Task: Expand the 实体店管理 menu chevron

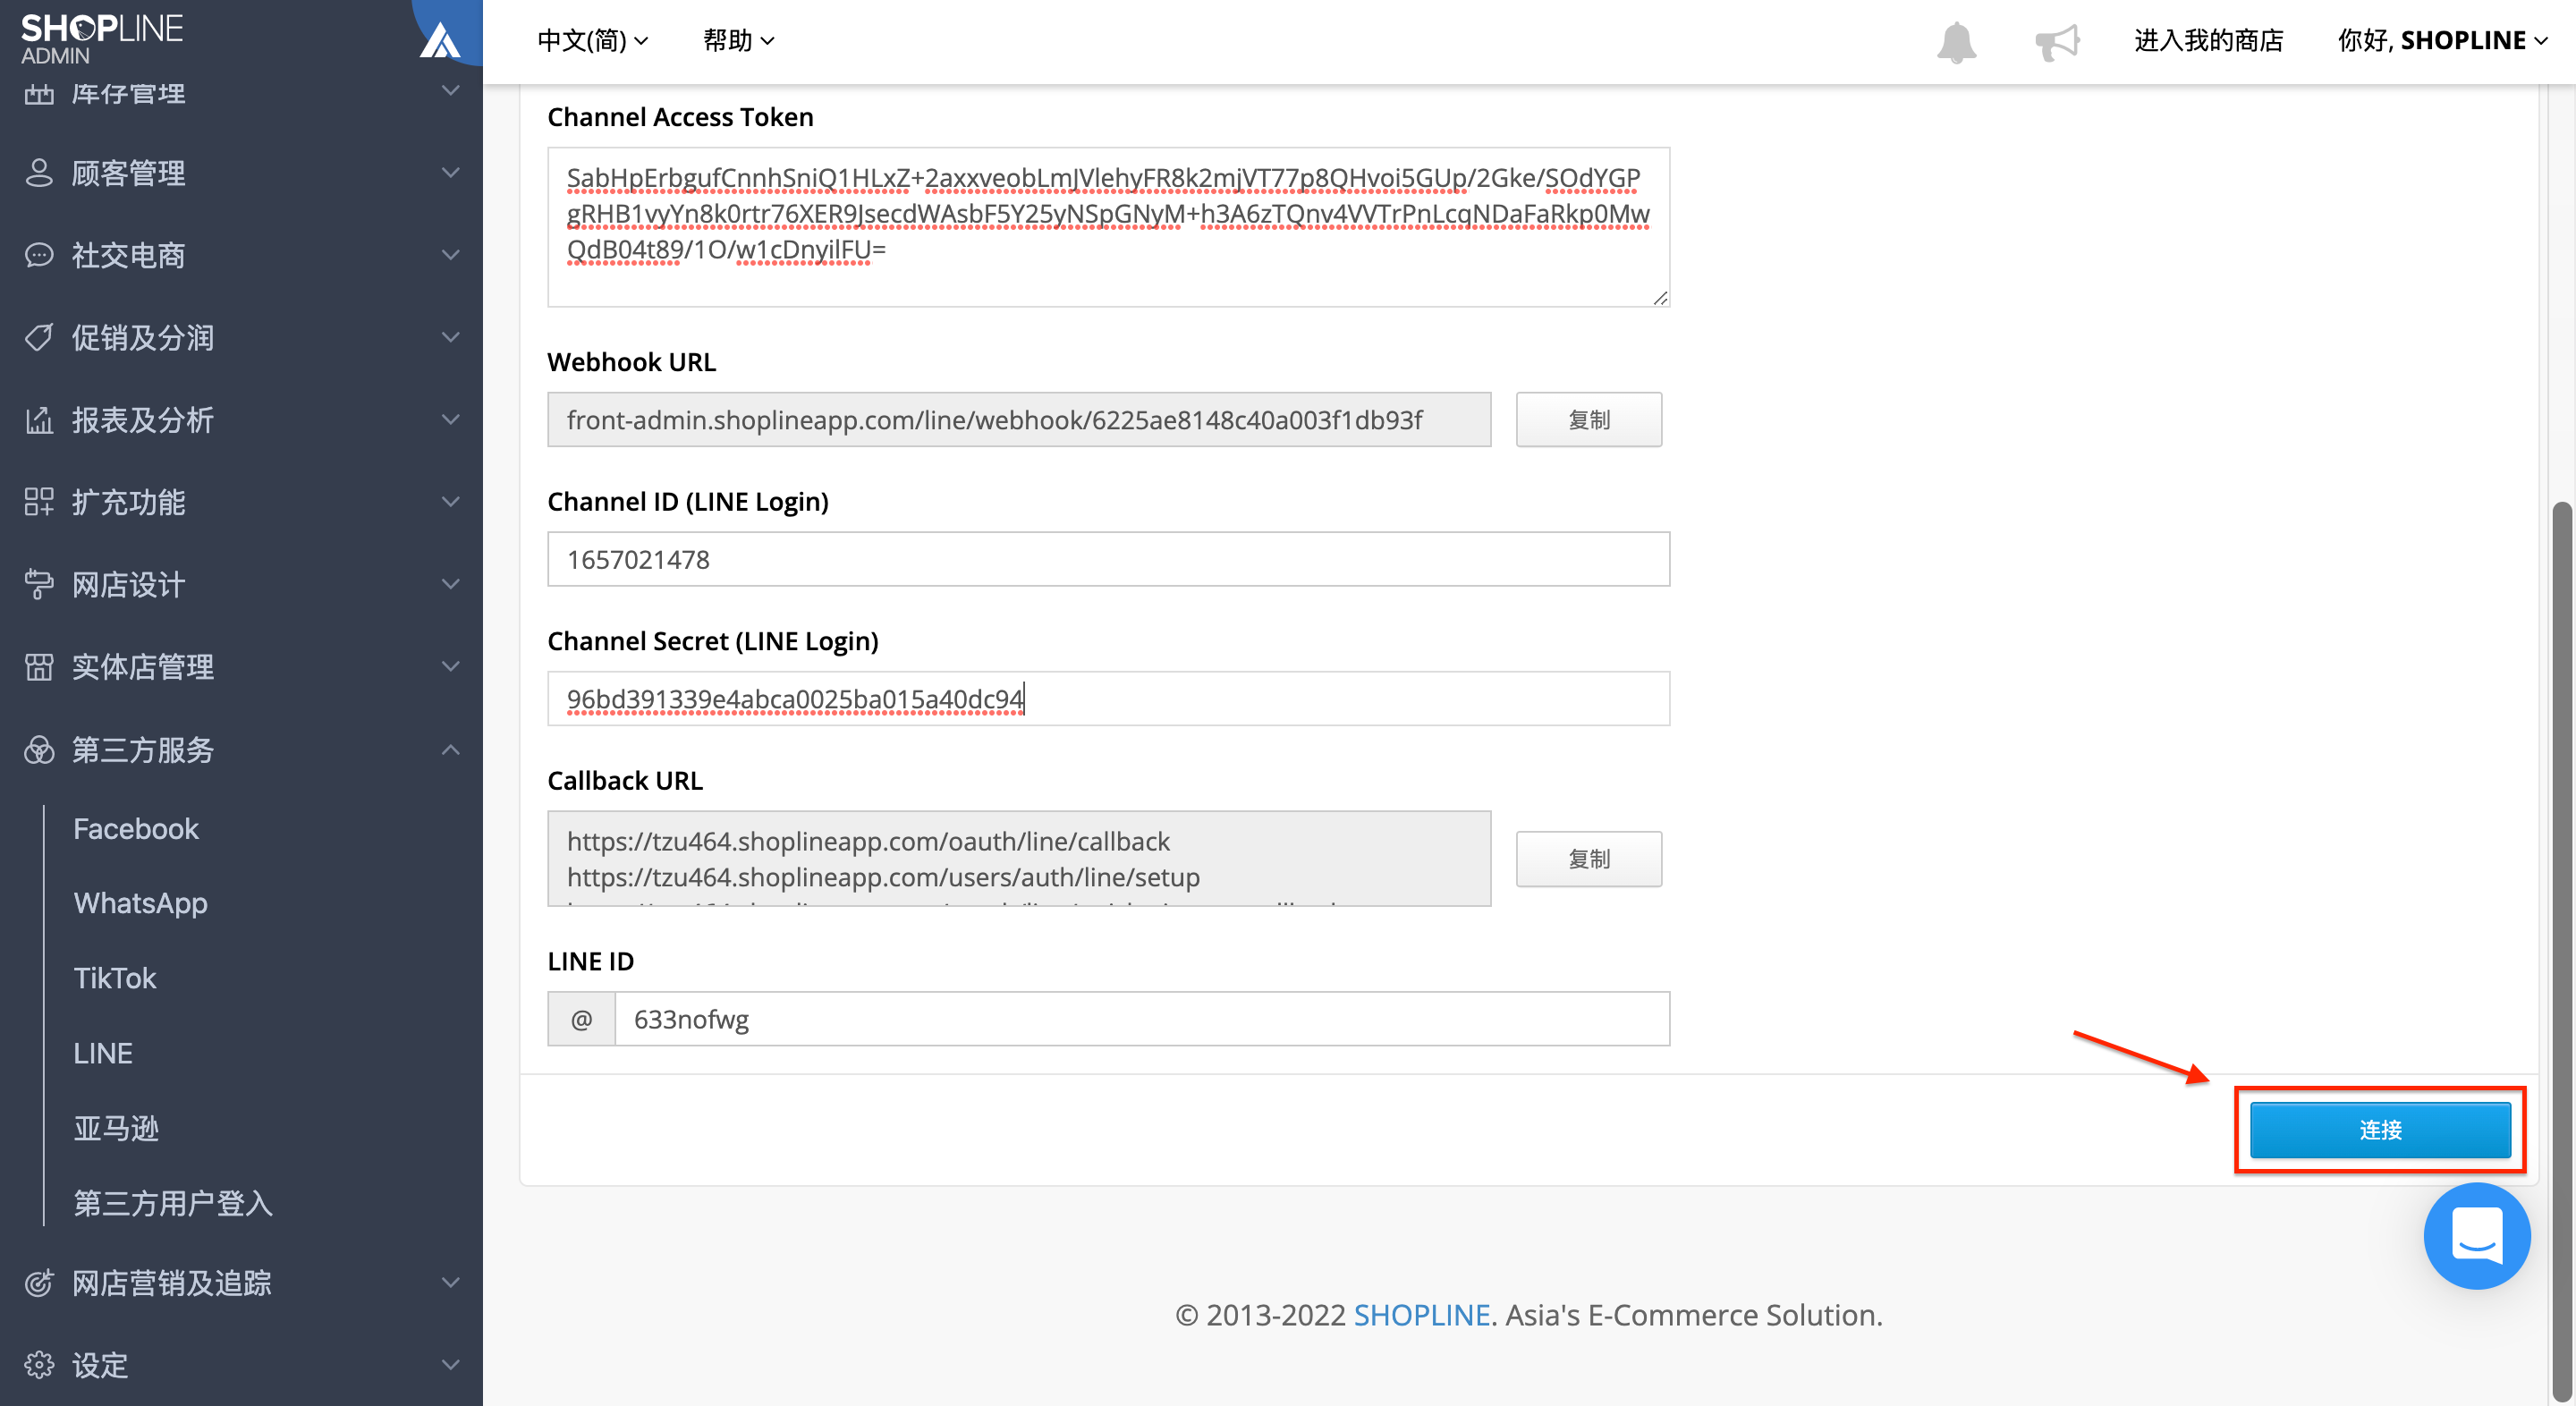Action: (451, 667)
